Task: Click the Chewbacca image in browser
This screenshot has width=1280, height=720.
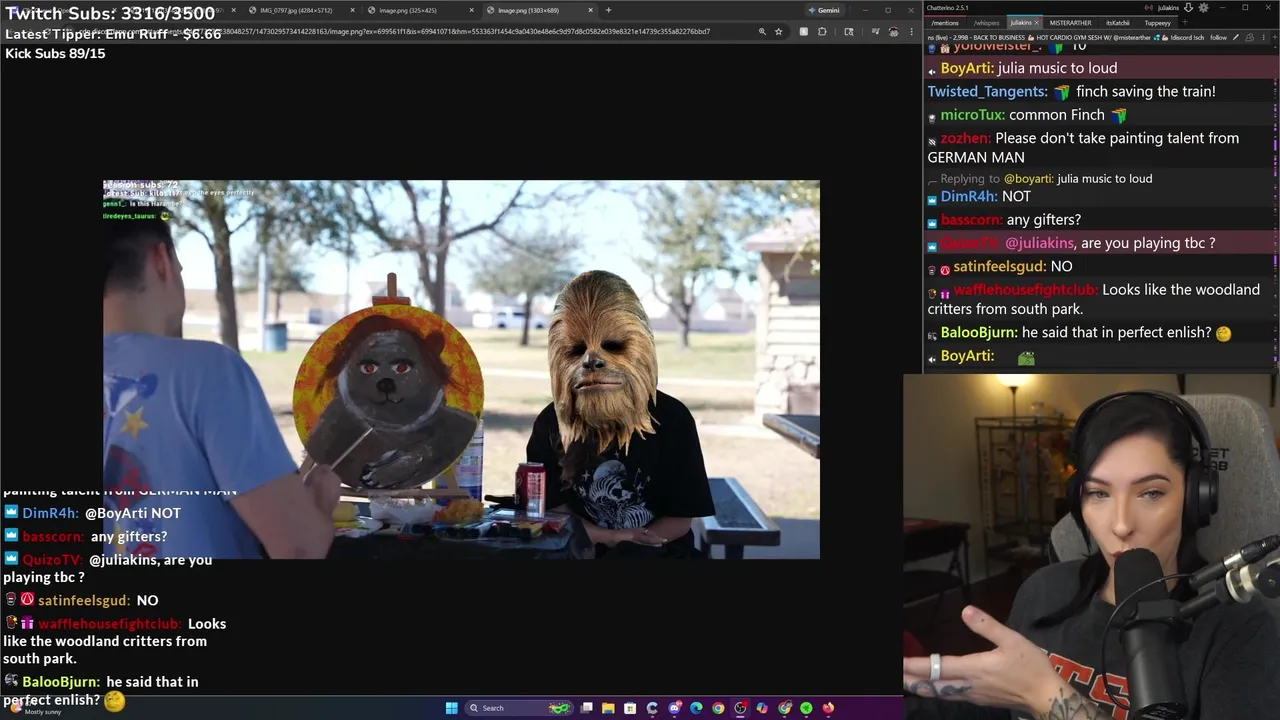Action: 461,369
